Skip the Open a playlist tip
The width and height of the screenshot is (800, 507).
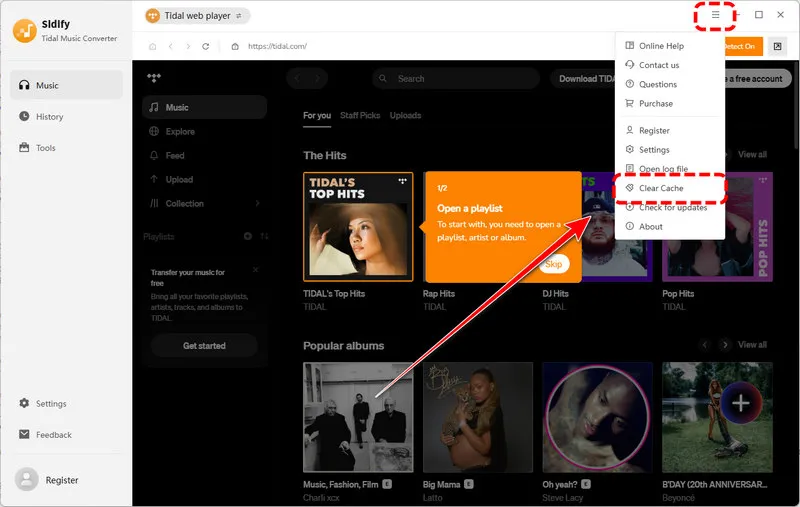(x=554, y=264)
